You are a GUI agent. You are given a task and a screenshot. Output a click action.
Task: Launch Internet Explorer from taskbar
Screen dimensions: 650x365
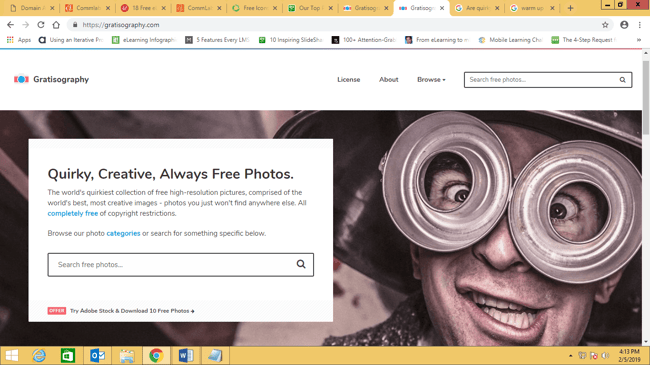tap(39, 356)
